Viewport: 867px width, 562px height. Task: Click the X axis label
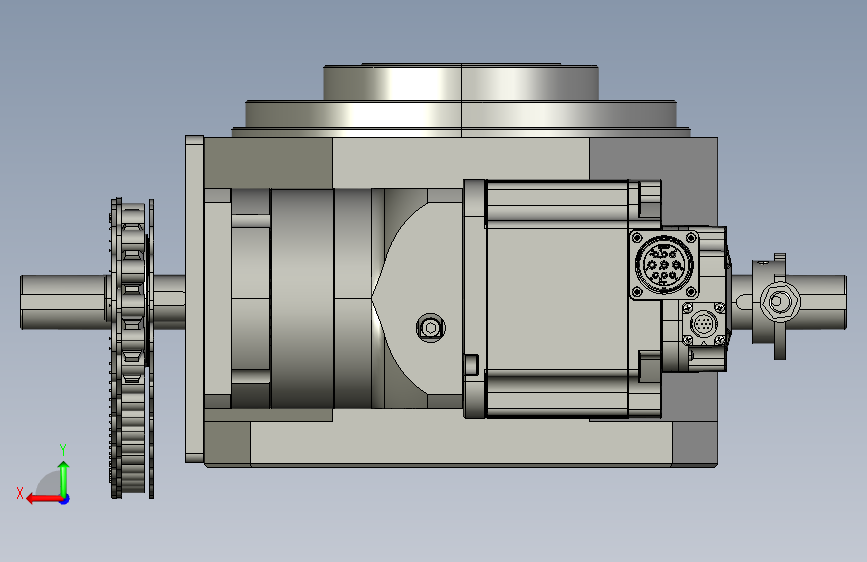pos(20,493)
